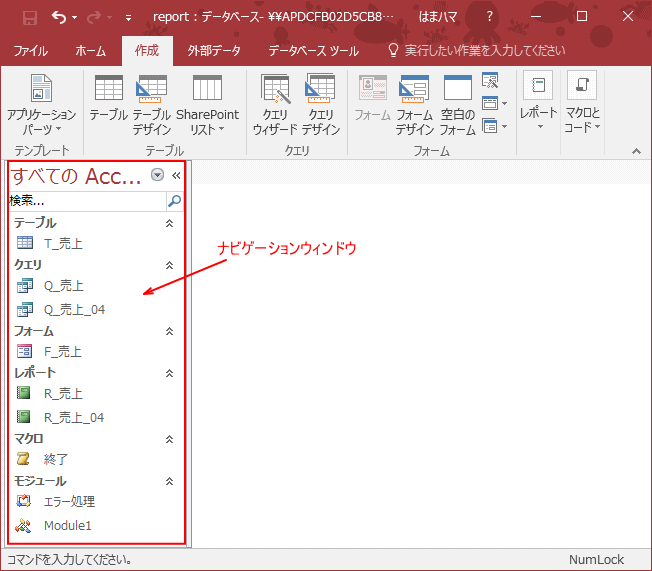Viewport: 652px width, 571px height.
Task: Collapse the クエリ group
Action: [x=169, y=265]
